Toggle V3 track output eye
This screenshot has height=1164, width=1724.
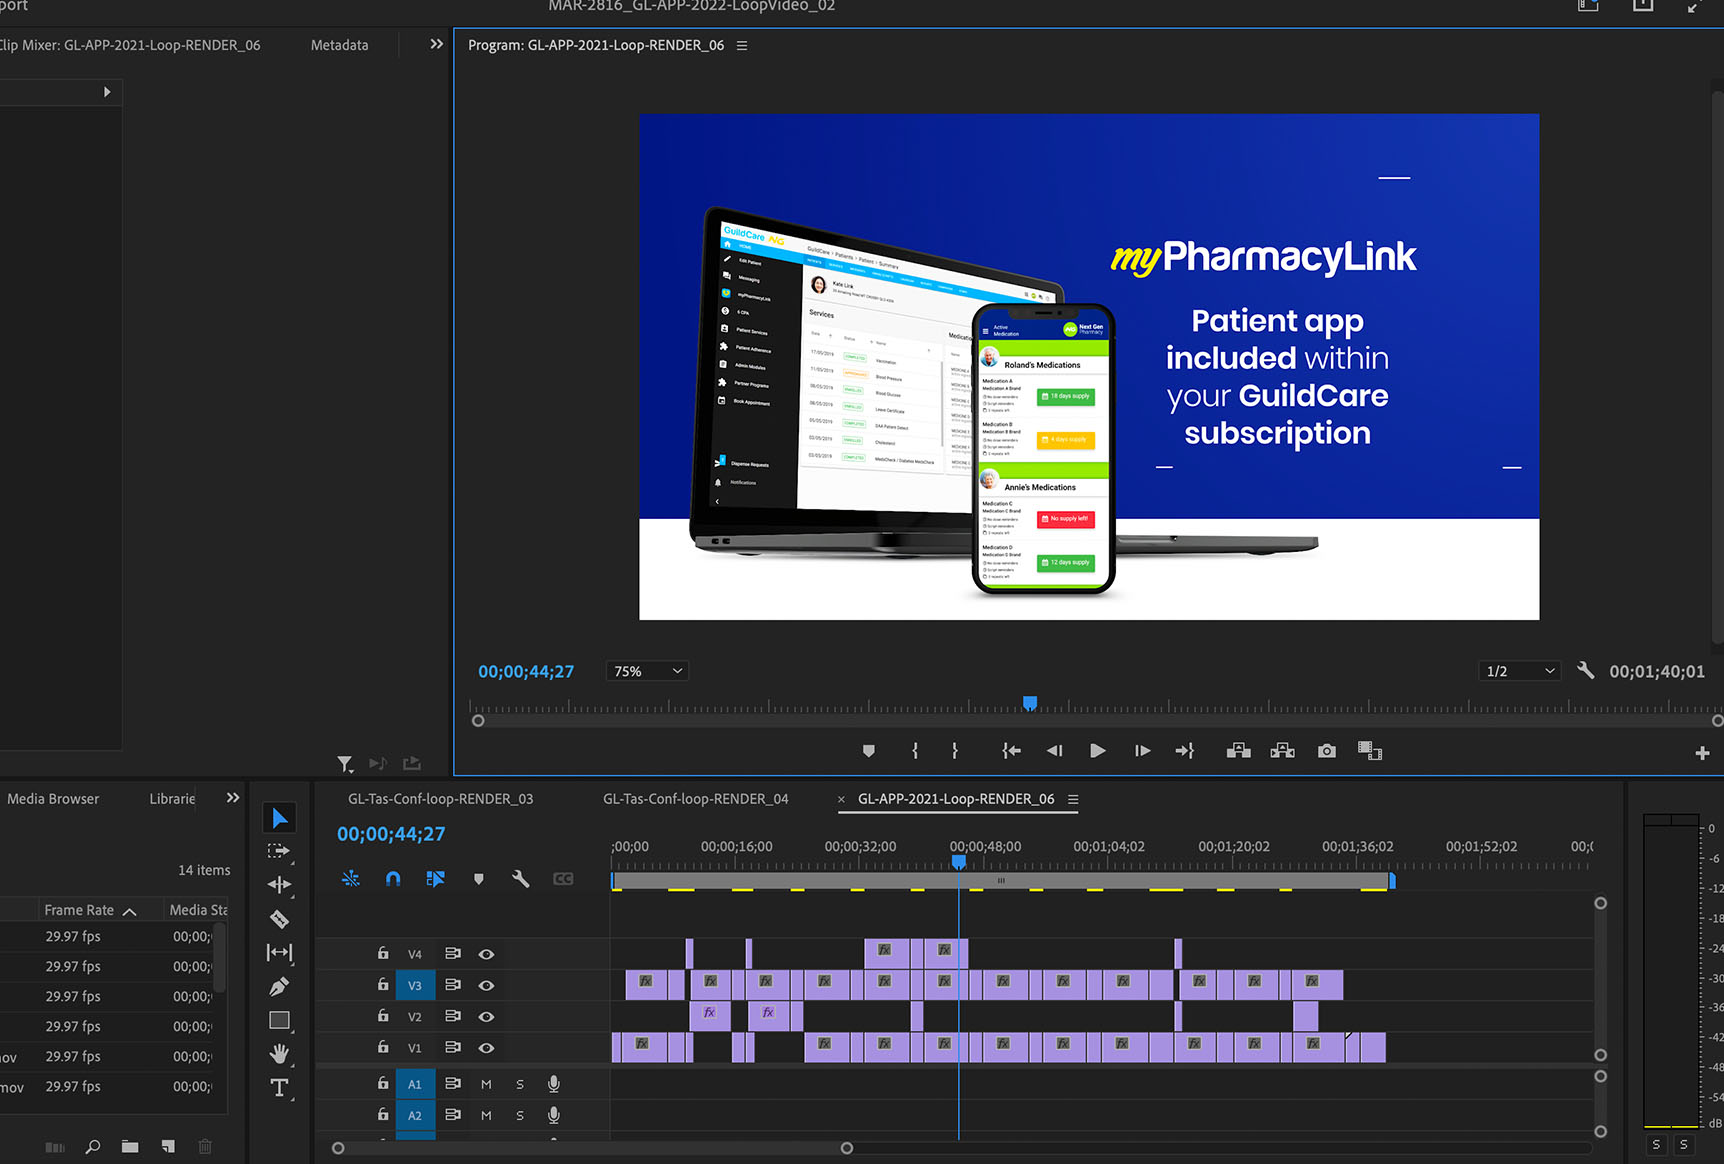pos(487,985)
